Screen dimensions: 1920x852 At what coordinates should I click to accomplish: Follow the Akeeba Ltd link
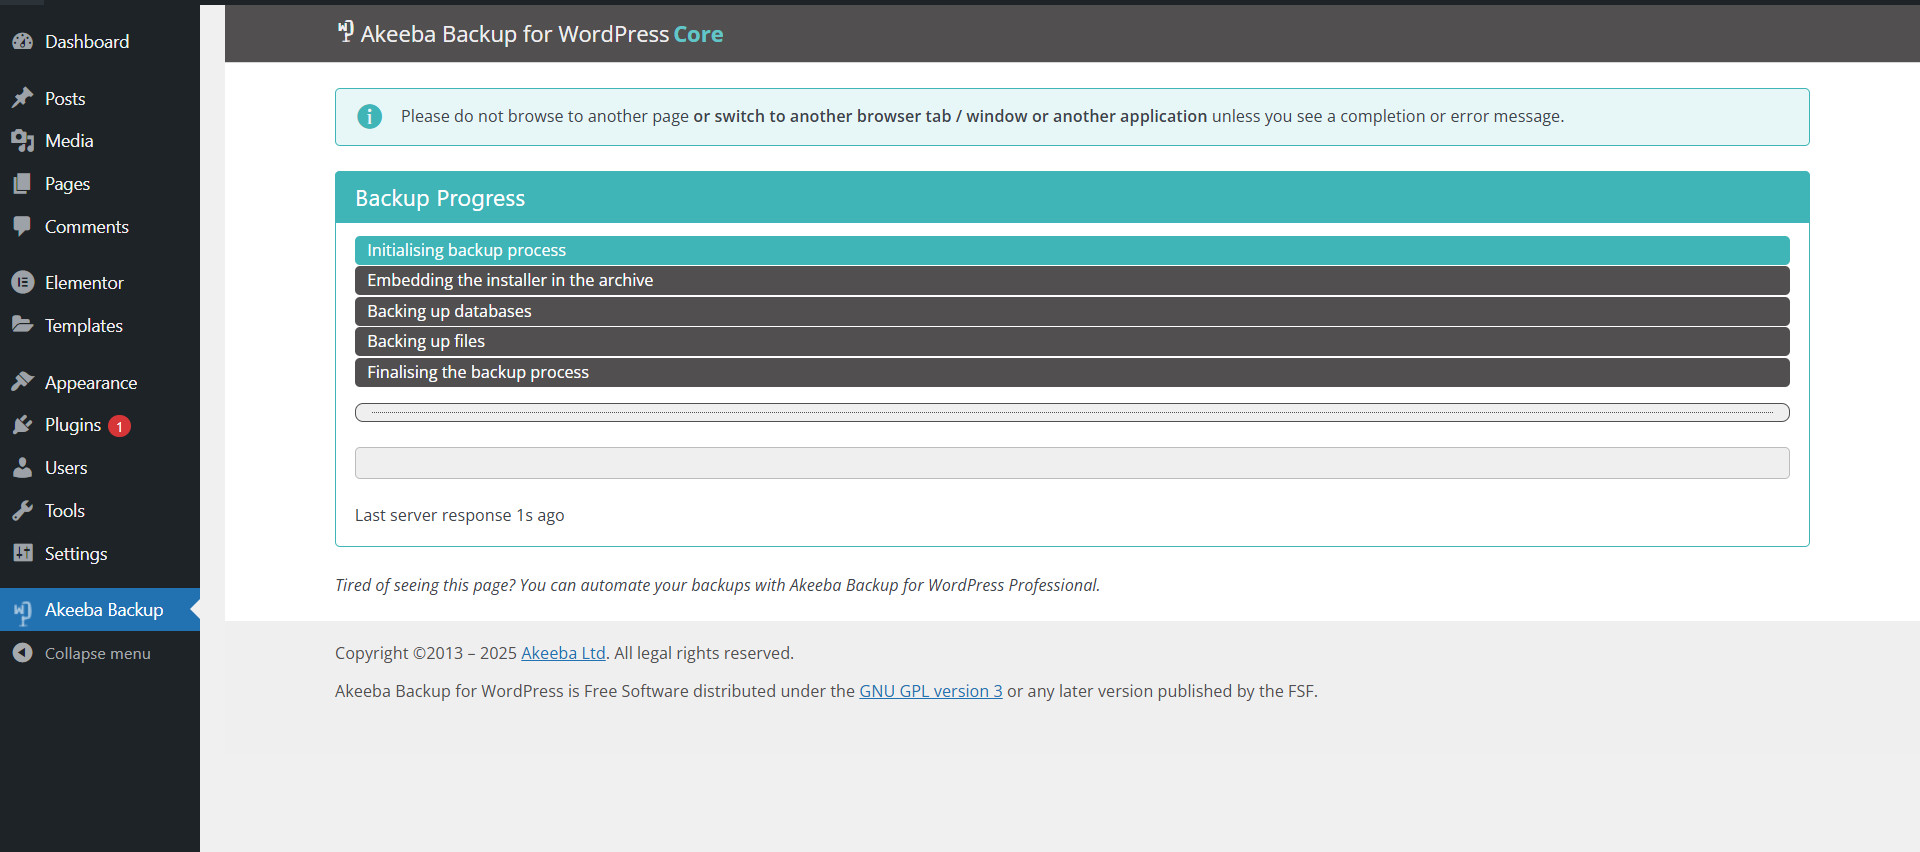click(x=563, y=653)
